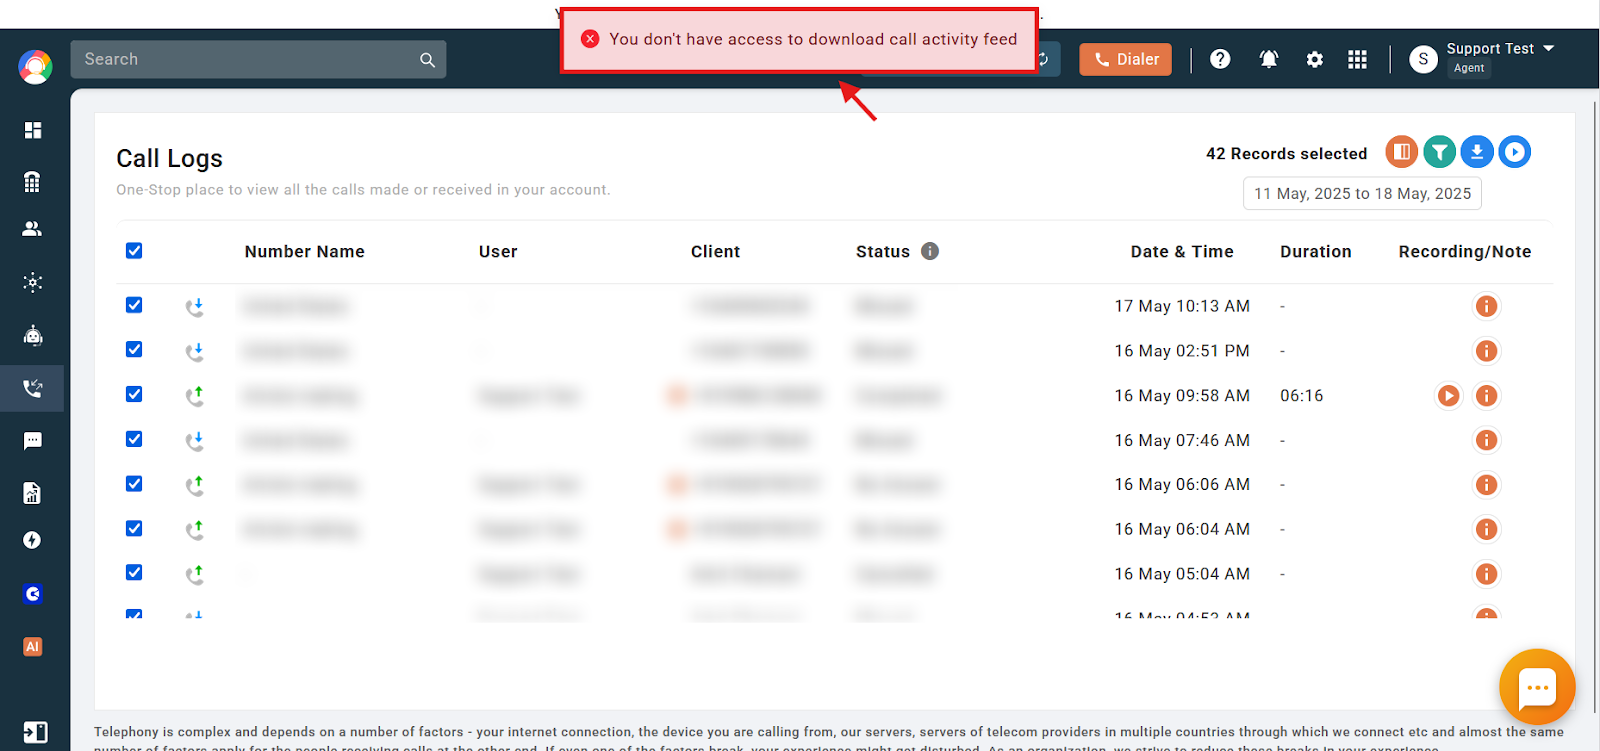Play recording for 16 May 09:58 AM call
This screenshot has height=751, width=1600.
[x=1448, y=396]
